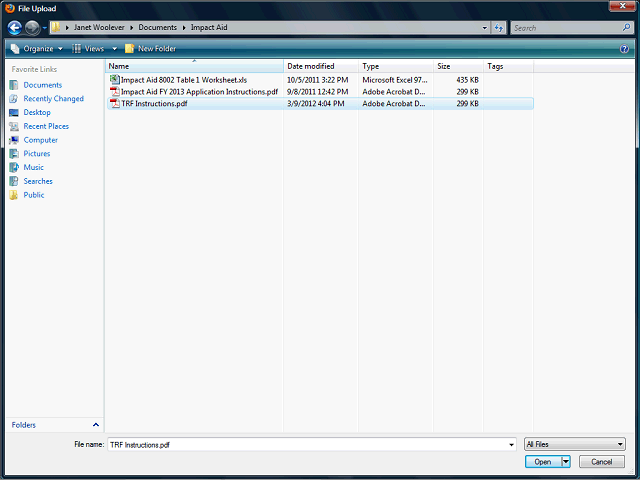Click the Documents sidebar icon
This screenshot has height=480, width=640.
[14, 85]
